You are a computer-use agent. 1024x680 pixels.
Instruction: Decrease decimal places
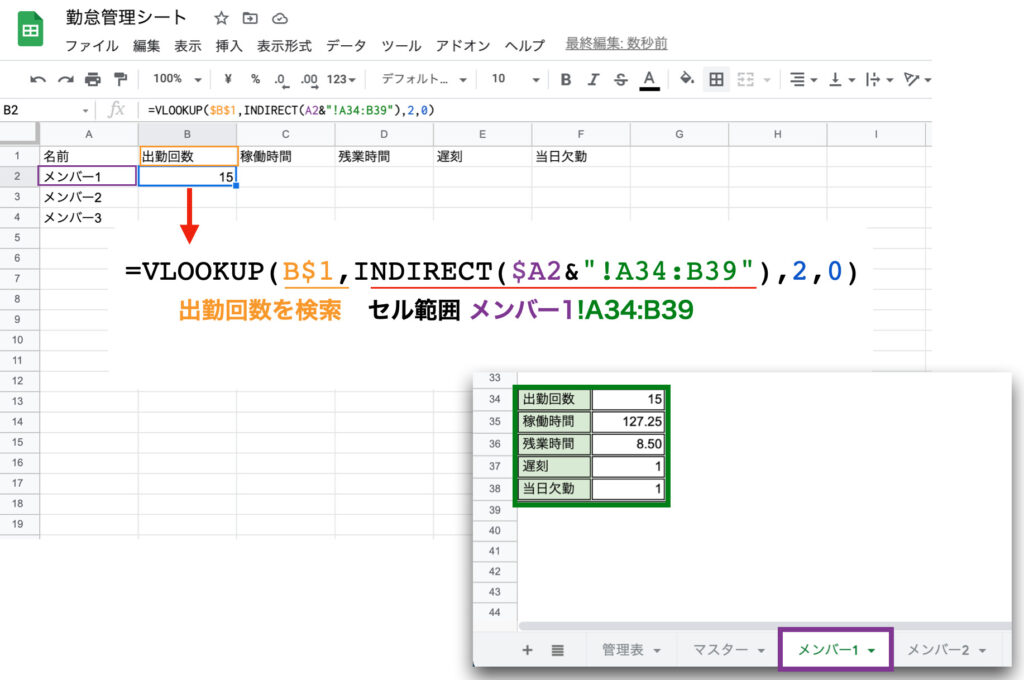(x=281, y=80)
